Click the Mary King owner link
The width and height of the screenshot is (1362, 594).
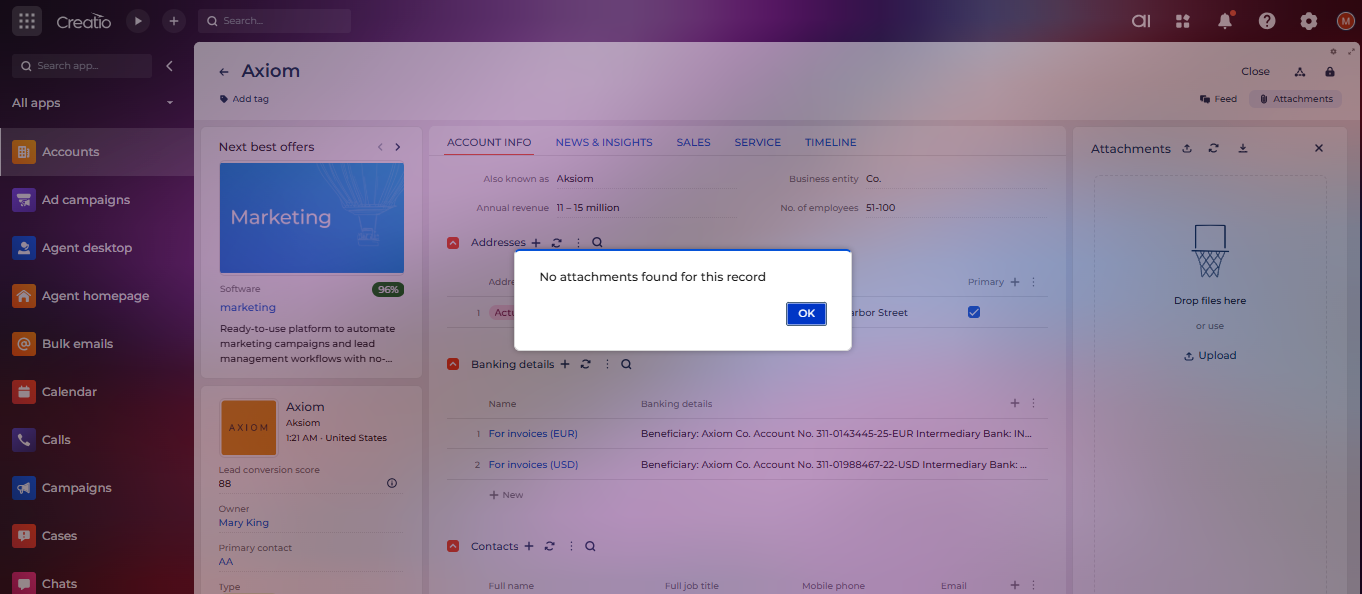[243, 523]
